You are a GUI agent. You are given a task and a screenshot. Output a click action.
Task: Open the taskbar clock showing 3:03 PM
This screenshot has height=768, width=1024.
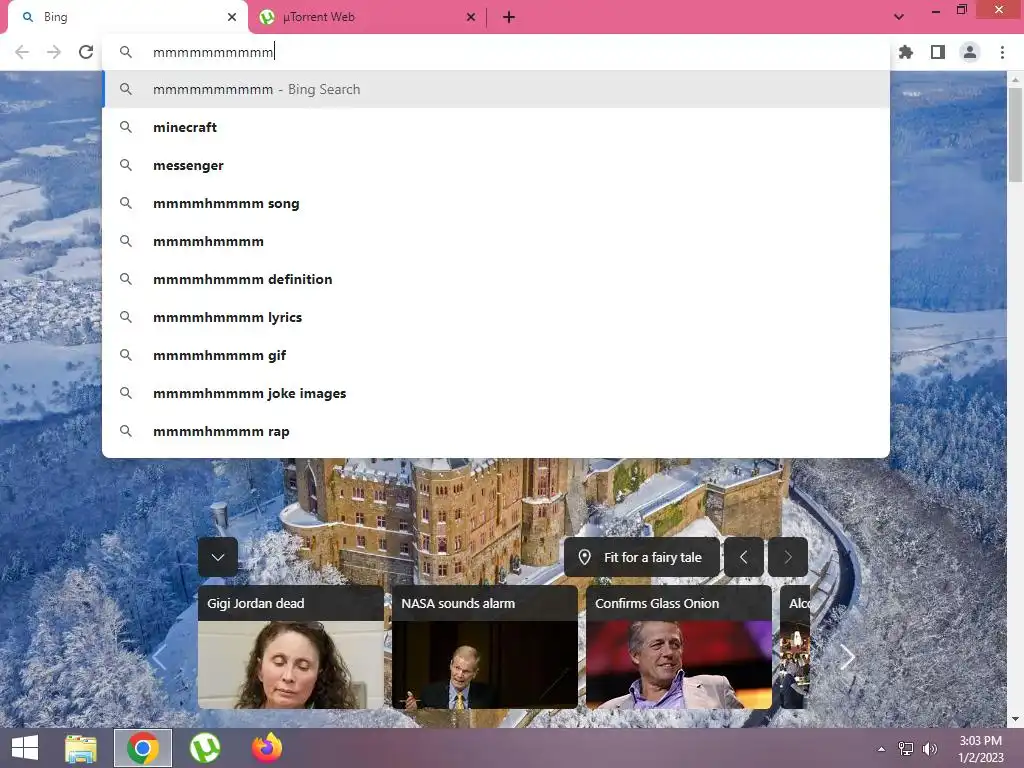980,749
